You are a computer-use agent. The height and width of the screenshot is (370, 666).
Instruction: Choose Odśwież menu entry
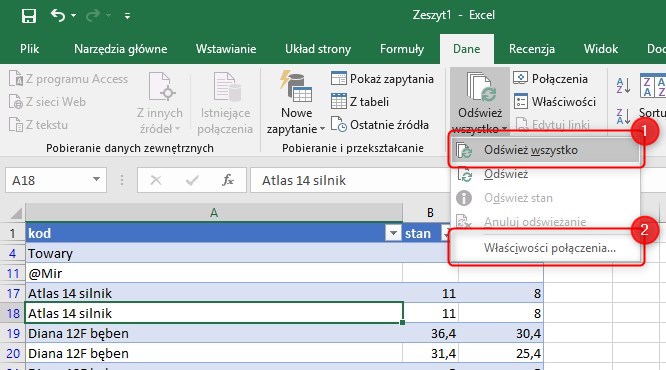click(x=545, y=174)
